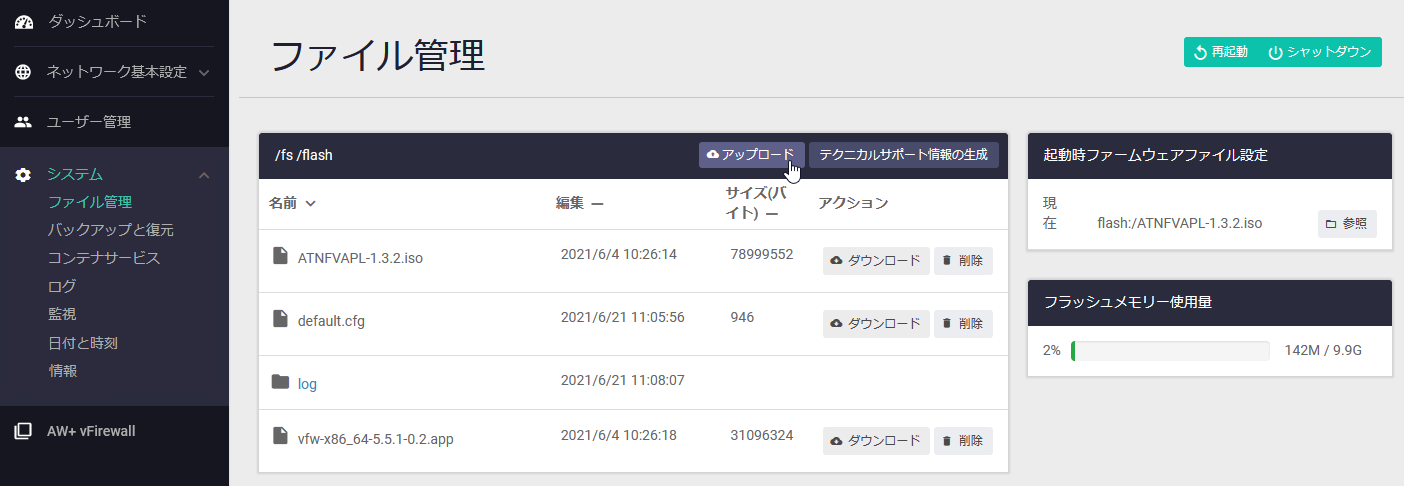
Task: Collapse the システム menu chevron
Action: (x=203, y=175)
